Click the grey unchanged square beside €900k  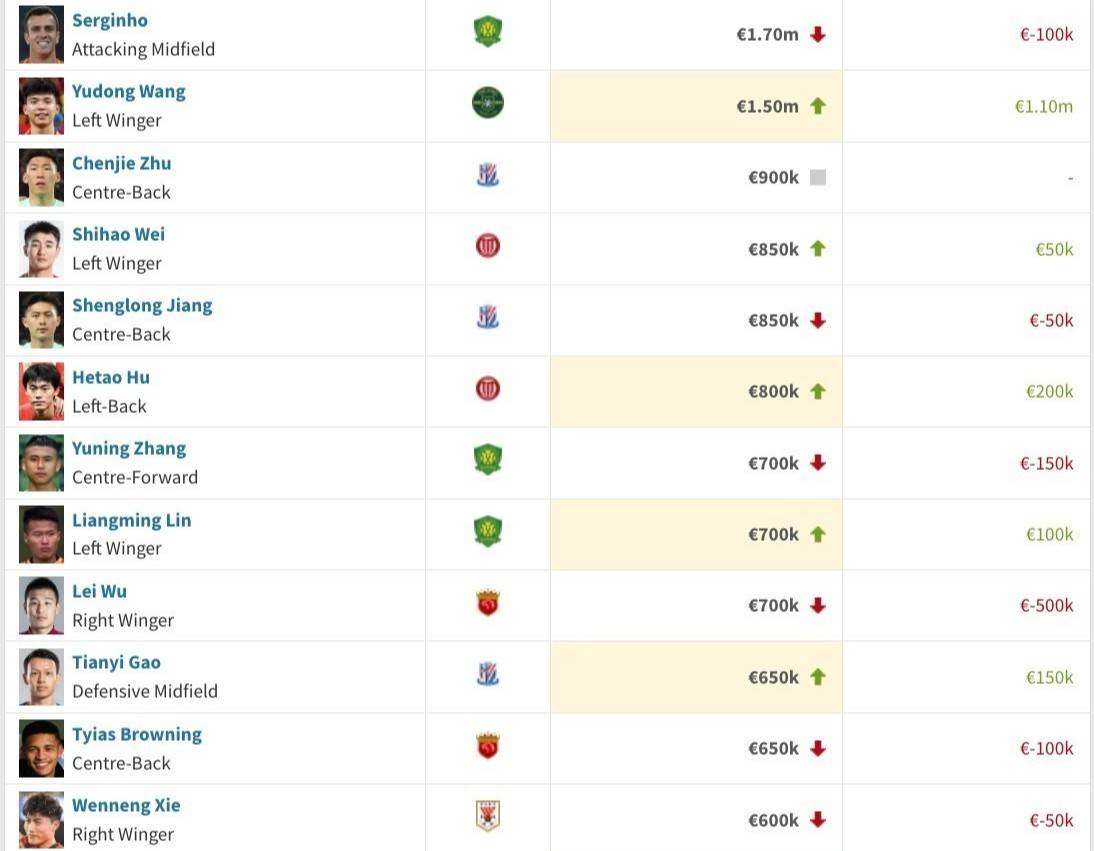pyautogui.click(x=818, y=177)
